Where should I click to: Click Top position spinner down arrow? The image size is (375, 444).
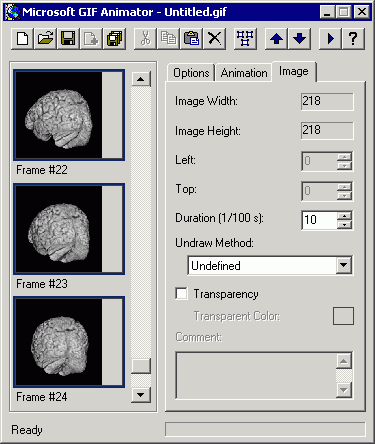point(344,195)
